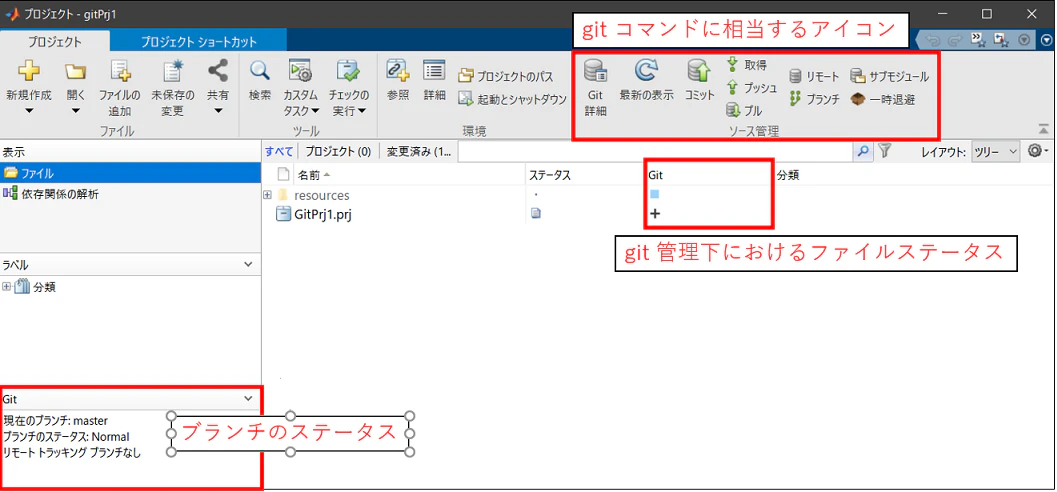Select ファイル view in sidebar
Image resolution: width=1057 pixels, height=492 pixels.
(x=131, y=173)
